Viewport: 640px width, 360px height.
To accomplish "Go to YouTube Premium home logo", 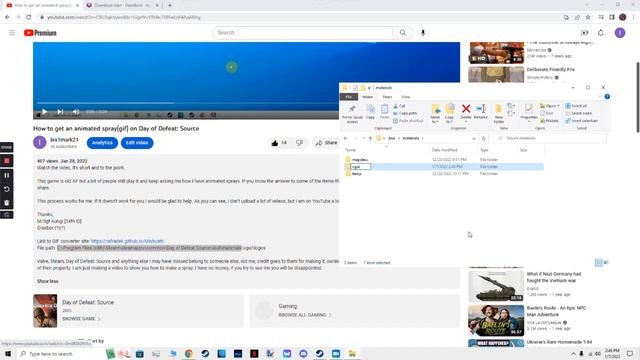I will [40, 33].
